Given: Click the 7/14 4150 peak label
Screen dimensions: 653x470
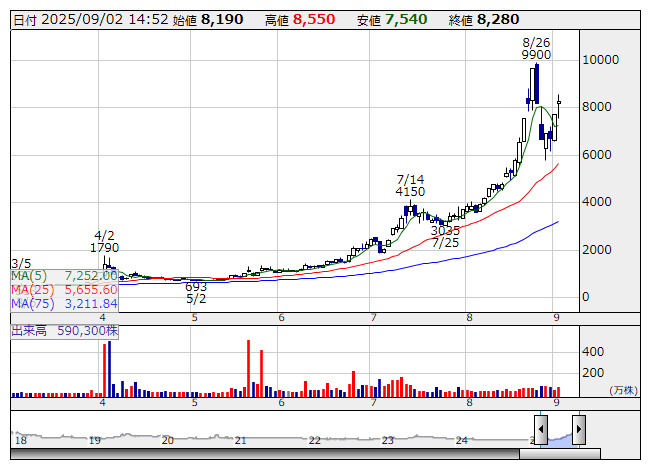Looking at the screenshot, I should pos(410,184).
